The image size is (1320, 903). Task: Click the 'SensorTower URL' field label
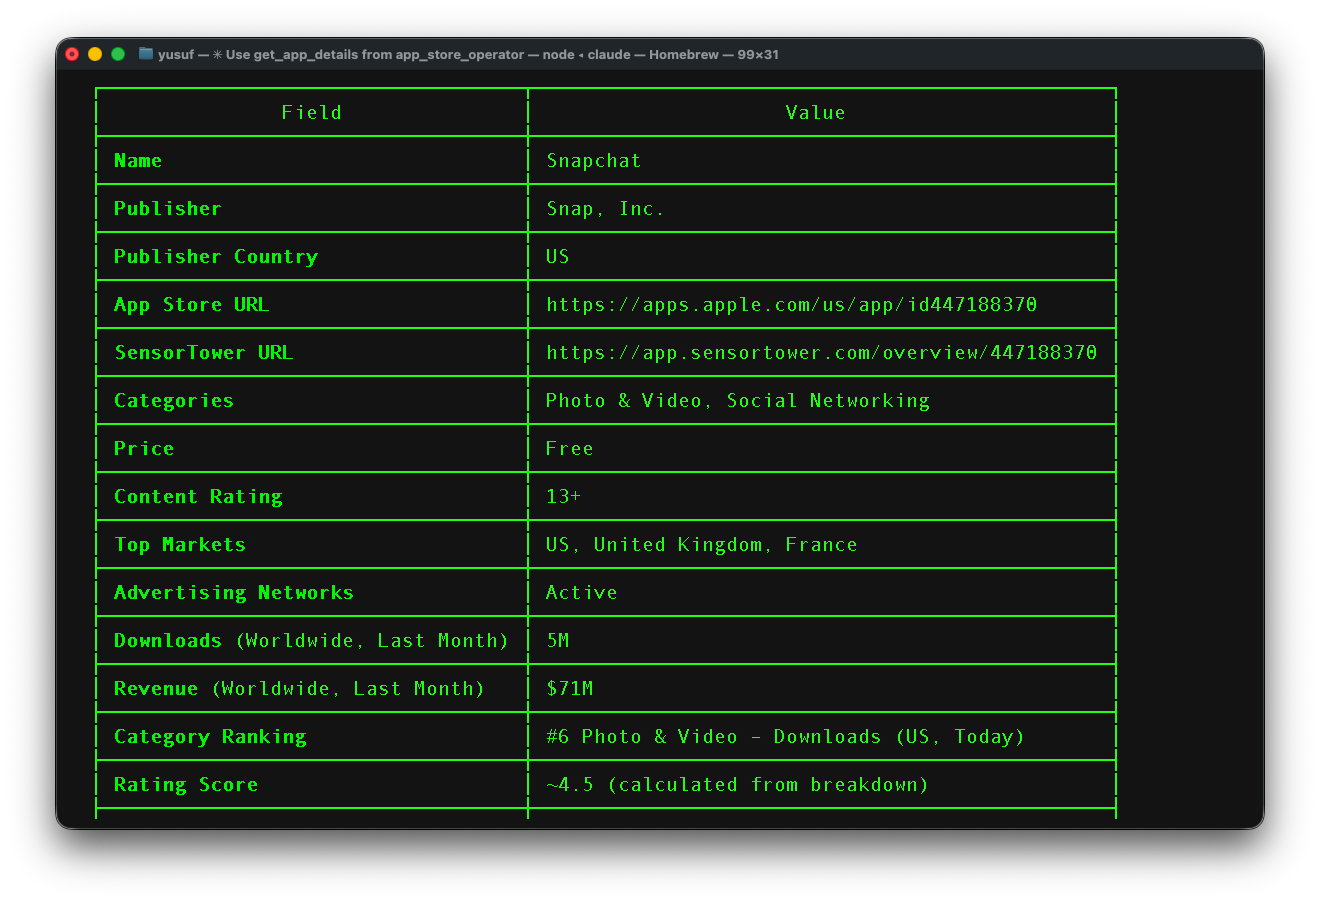[x=204, y=353]
